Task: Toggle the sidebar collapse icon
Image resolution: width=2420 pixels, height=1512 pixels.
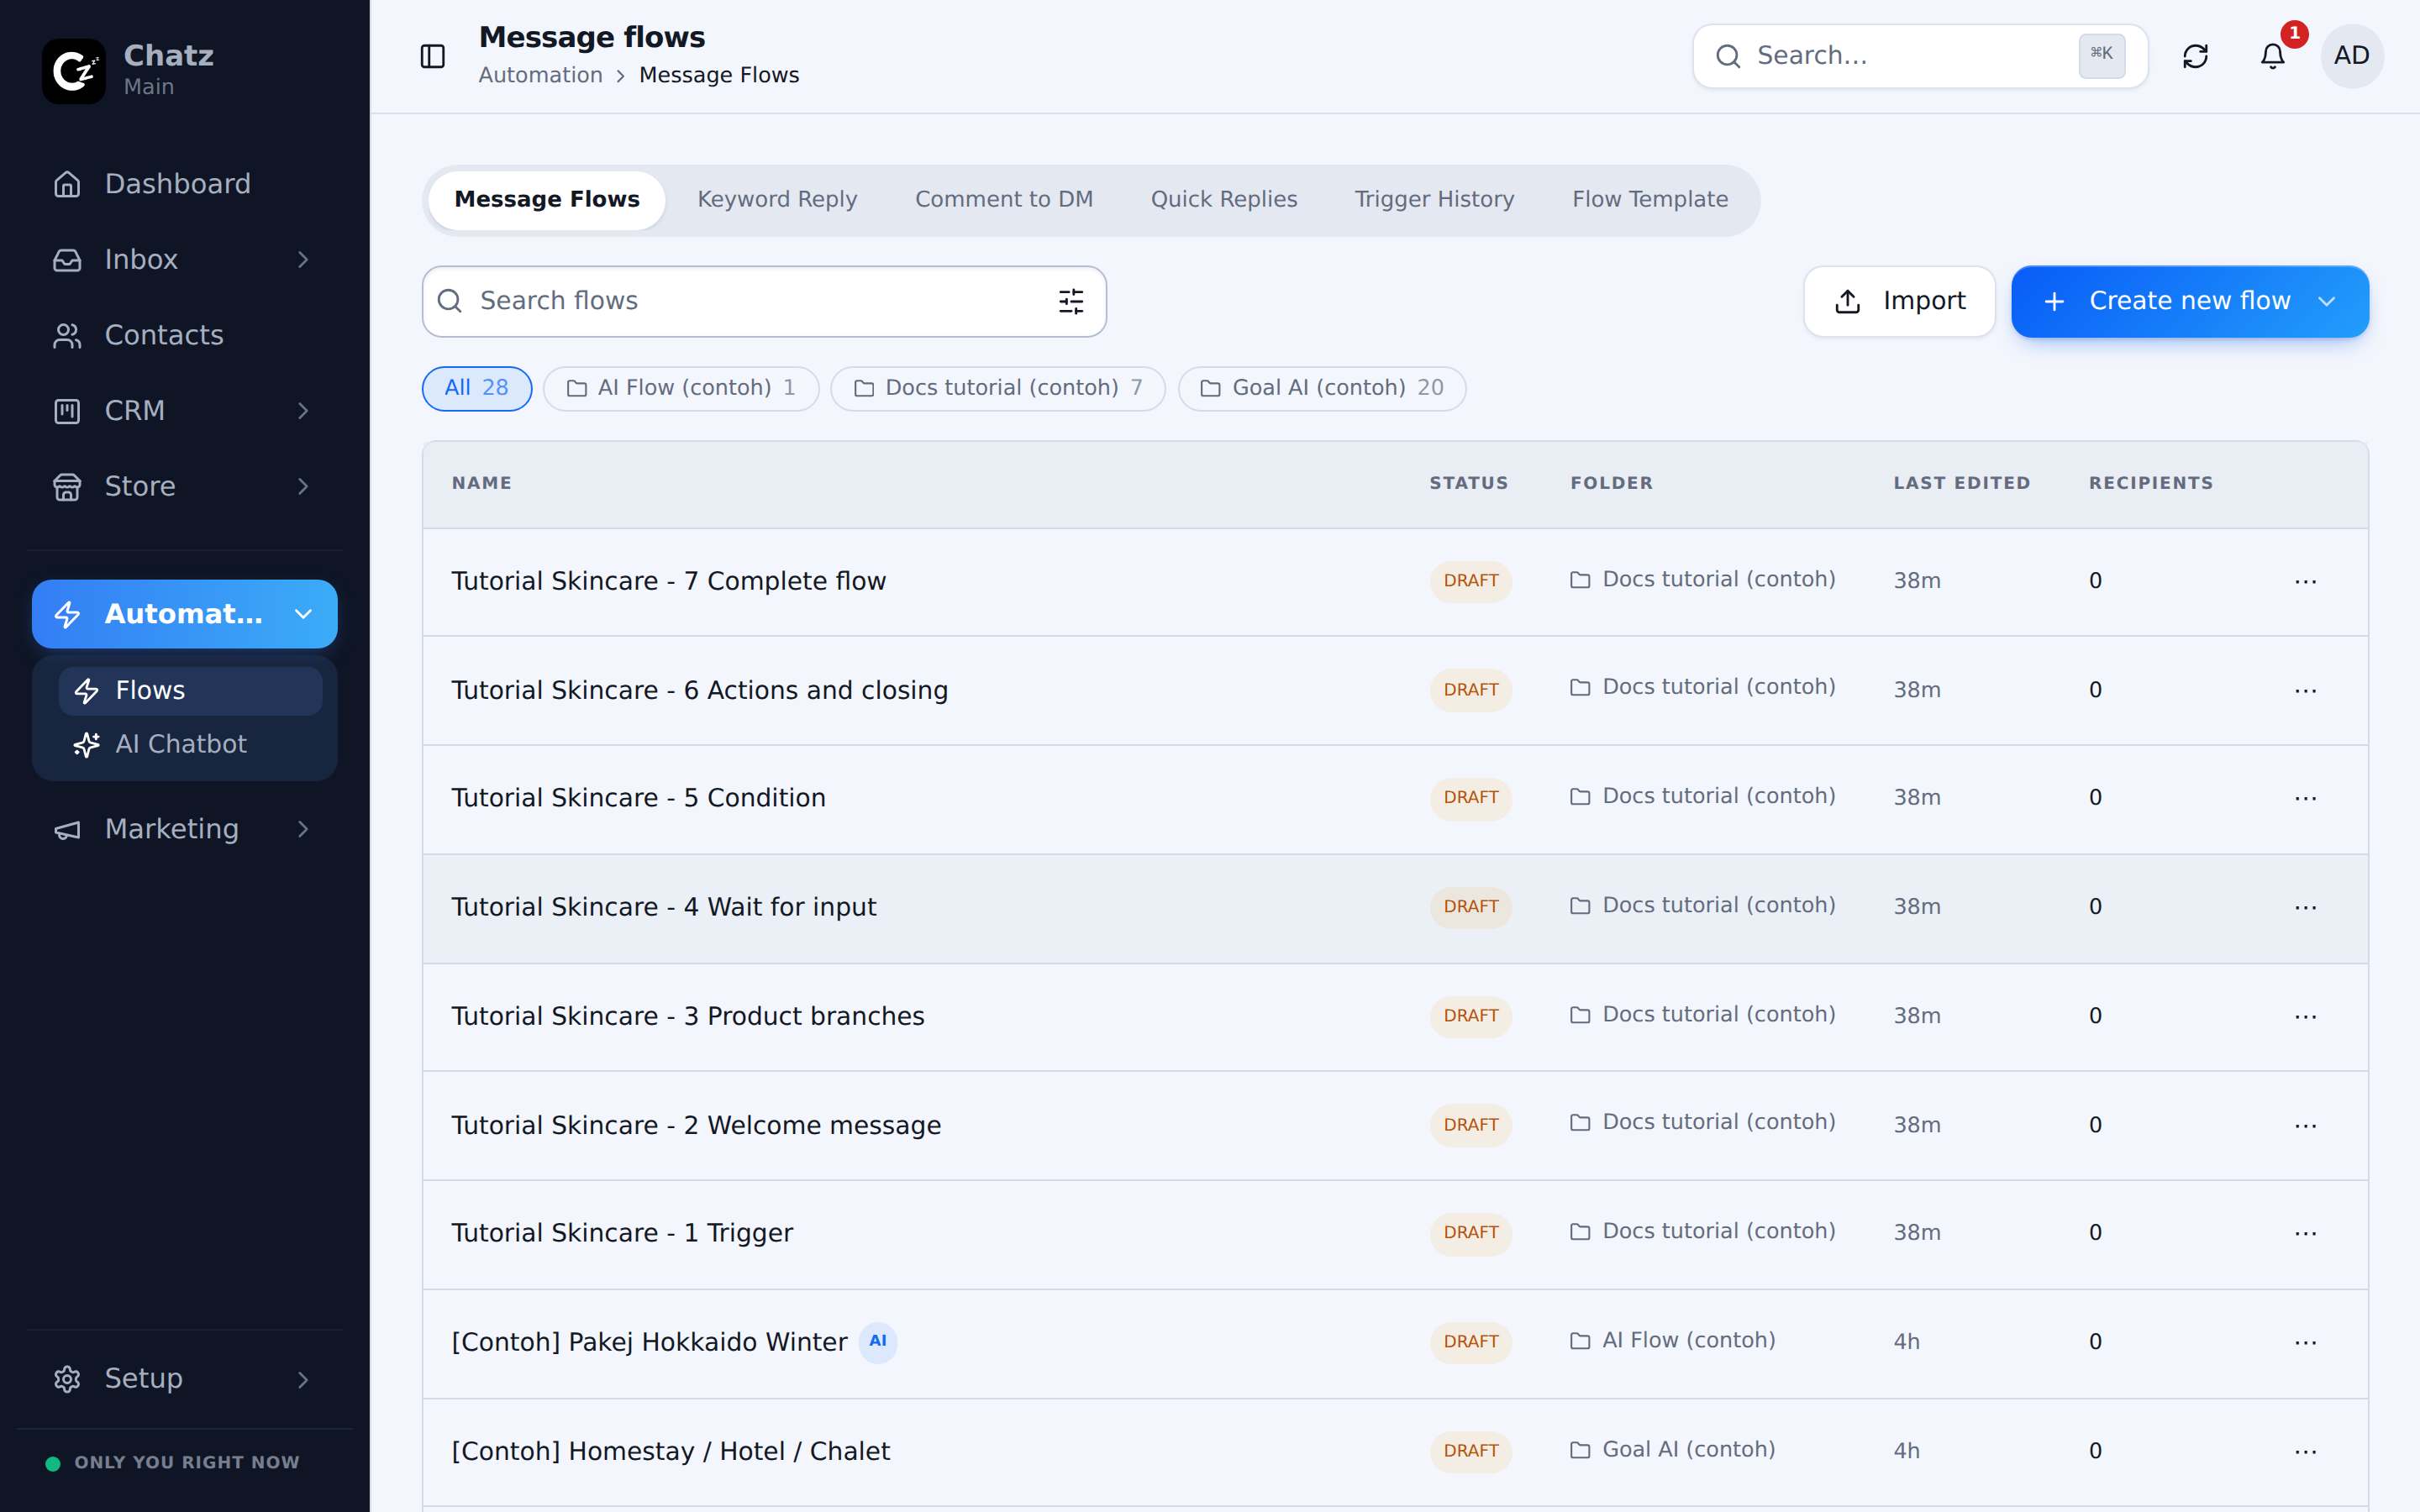Action: point(432,57)
